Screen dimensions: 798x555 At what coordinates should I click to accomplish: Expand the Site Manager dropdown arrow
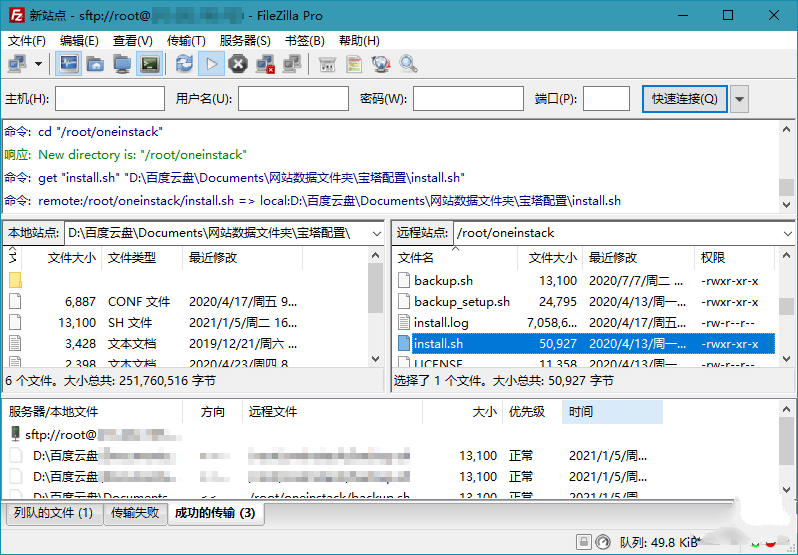(39, 64)
